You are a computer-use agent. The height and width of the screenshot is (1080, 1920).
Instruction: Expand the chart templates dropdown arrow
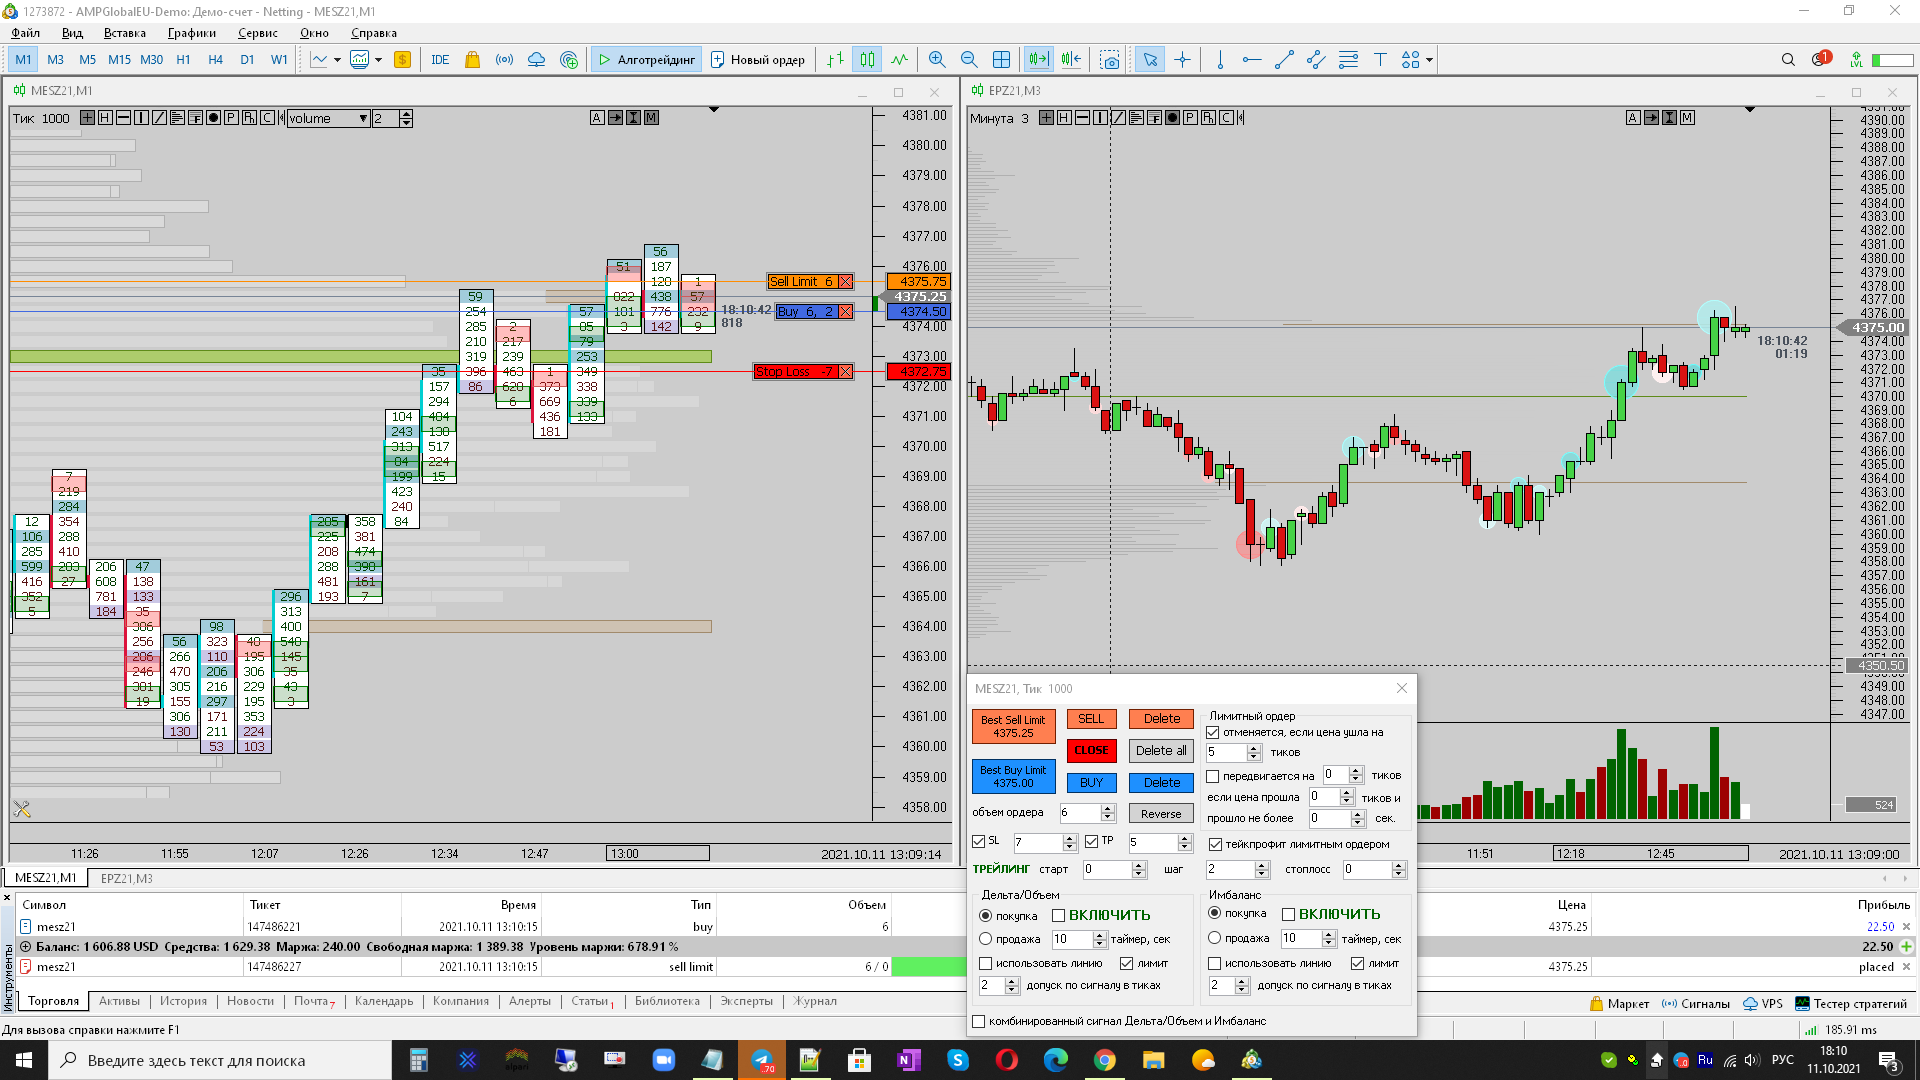(378, 60)
